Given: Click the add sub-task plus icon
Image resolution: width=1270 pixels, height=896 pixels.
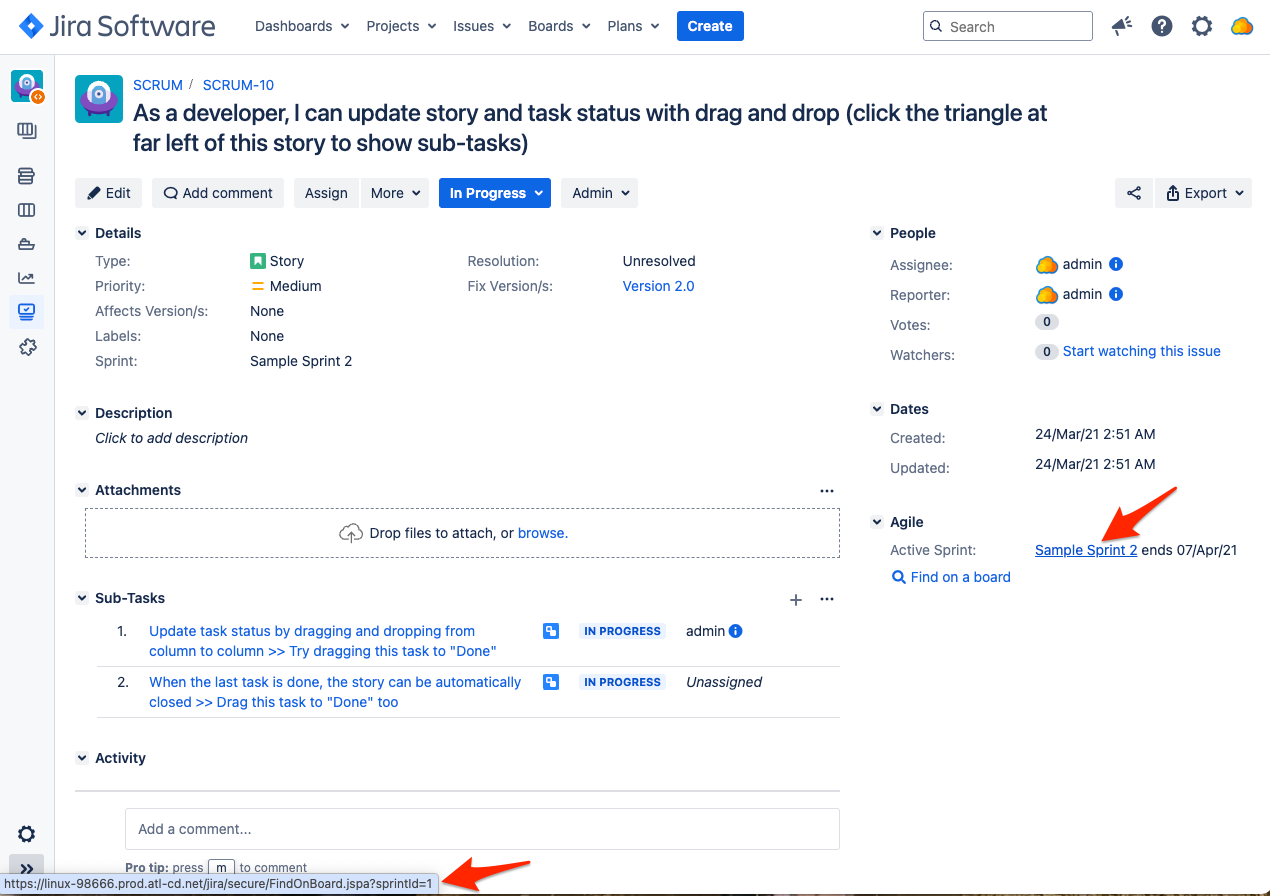Looking at the screenshot, I should 796,600.
